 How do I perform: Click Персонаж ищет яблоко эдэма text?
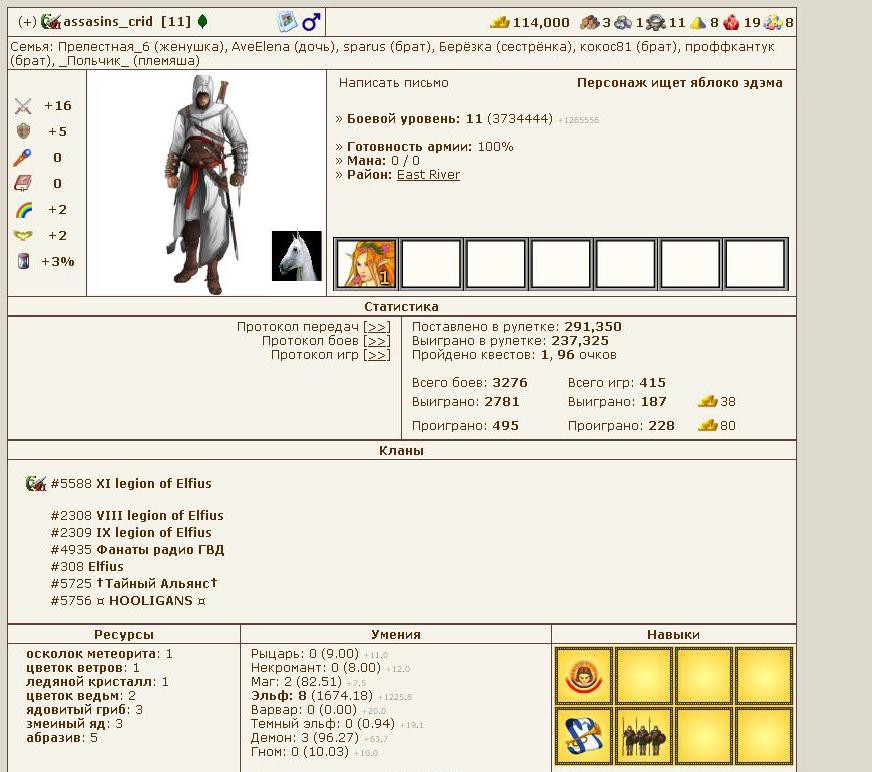[x=680, y=83]
